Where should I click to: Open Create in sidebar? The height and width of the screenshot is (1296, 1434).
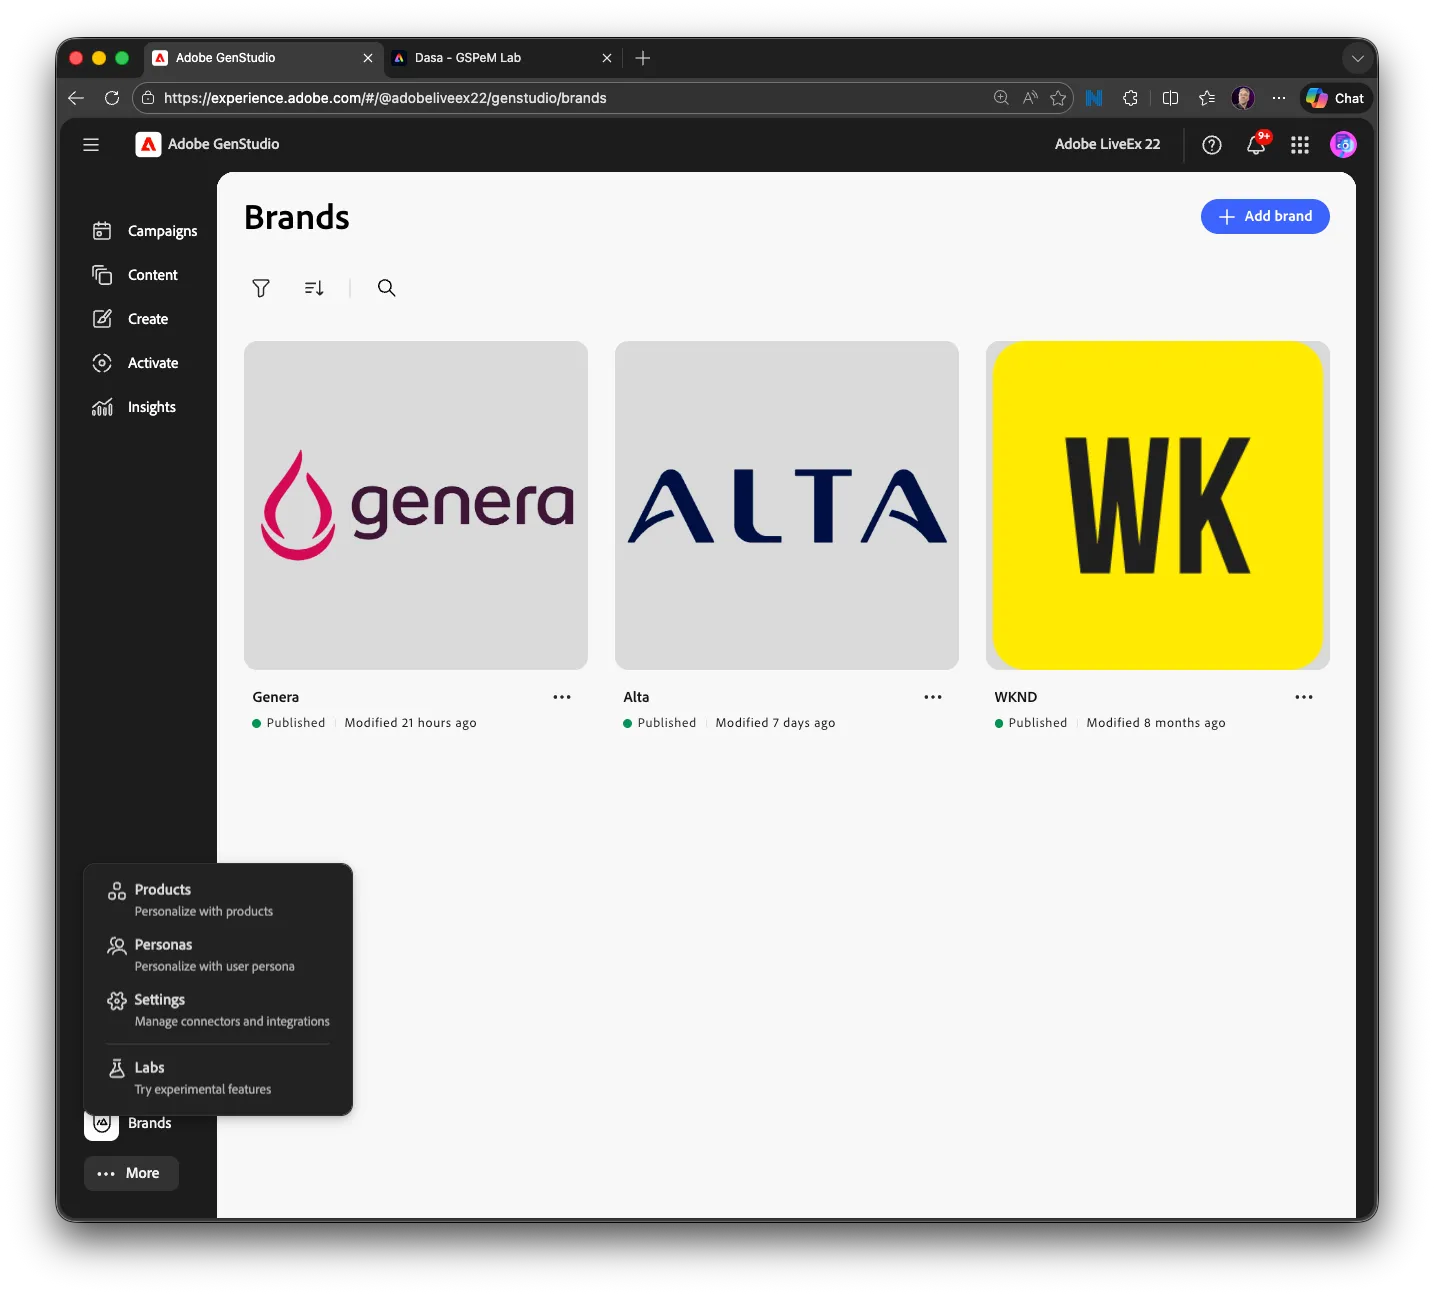coord(130,319)
